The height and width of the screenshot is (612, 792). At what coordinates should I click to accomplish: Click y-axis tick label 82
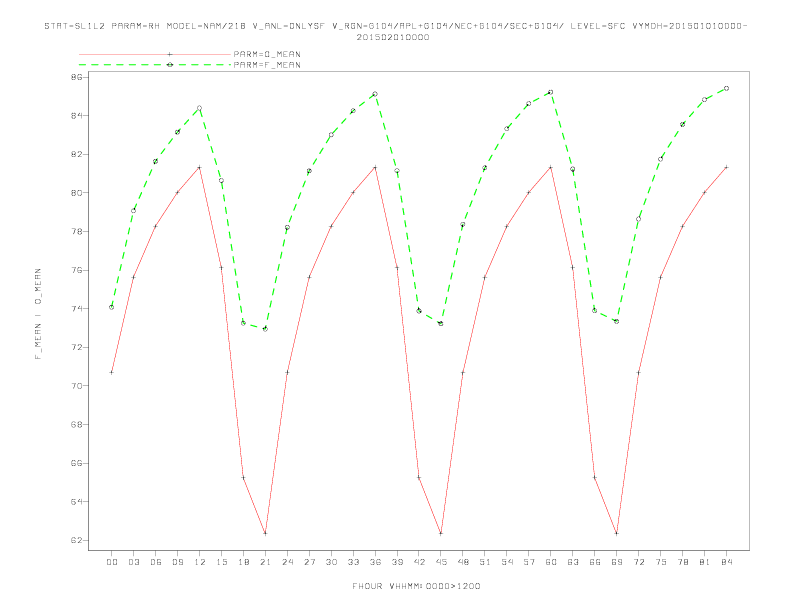point(76,155)
